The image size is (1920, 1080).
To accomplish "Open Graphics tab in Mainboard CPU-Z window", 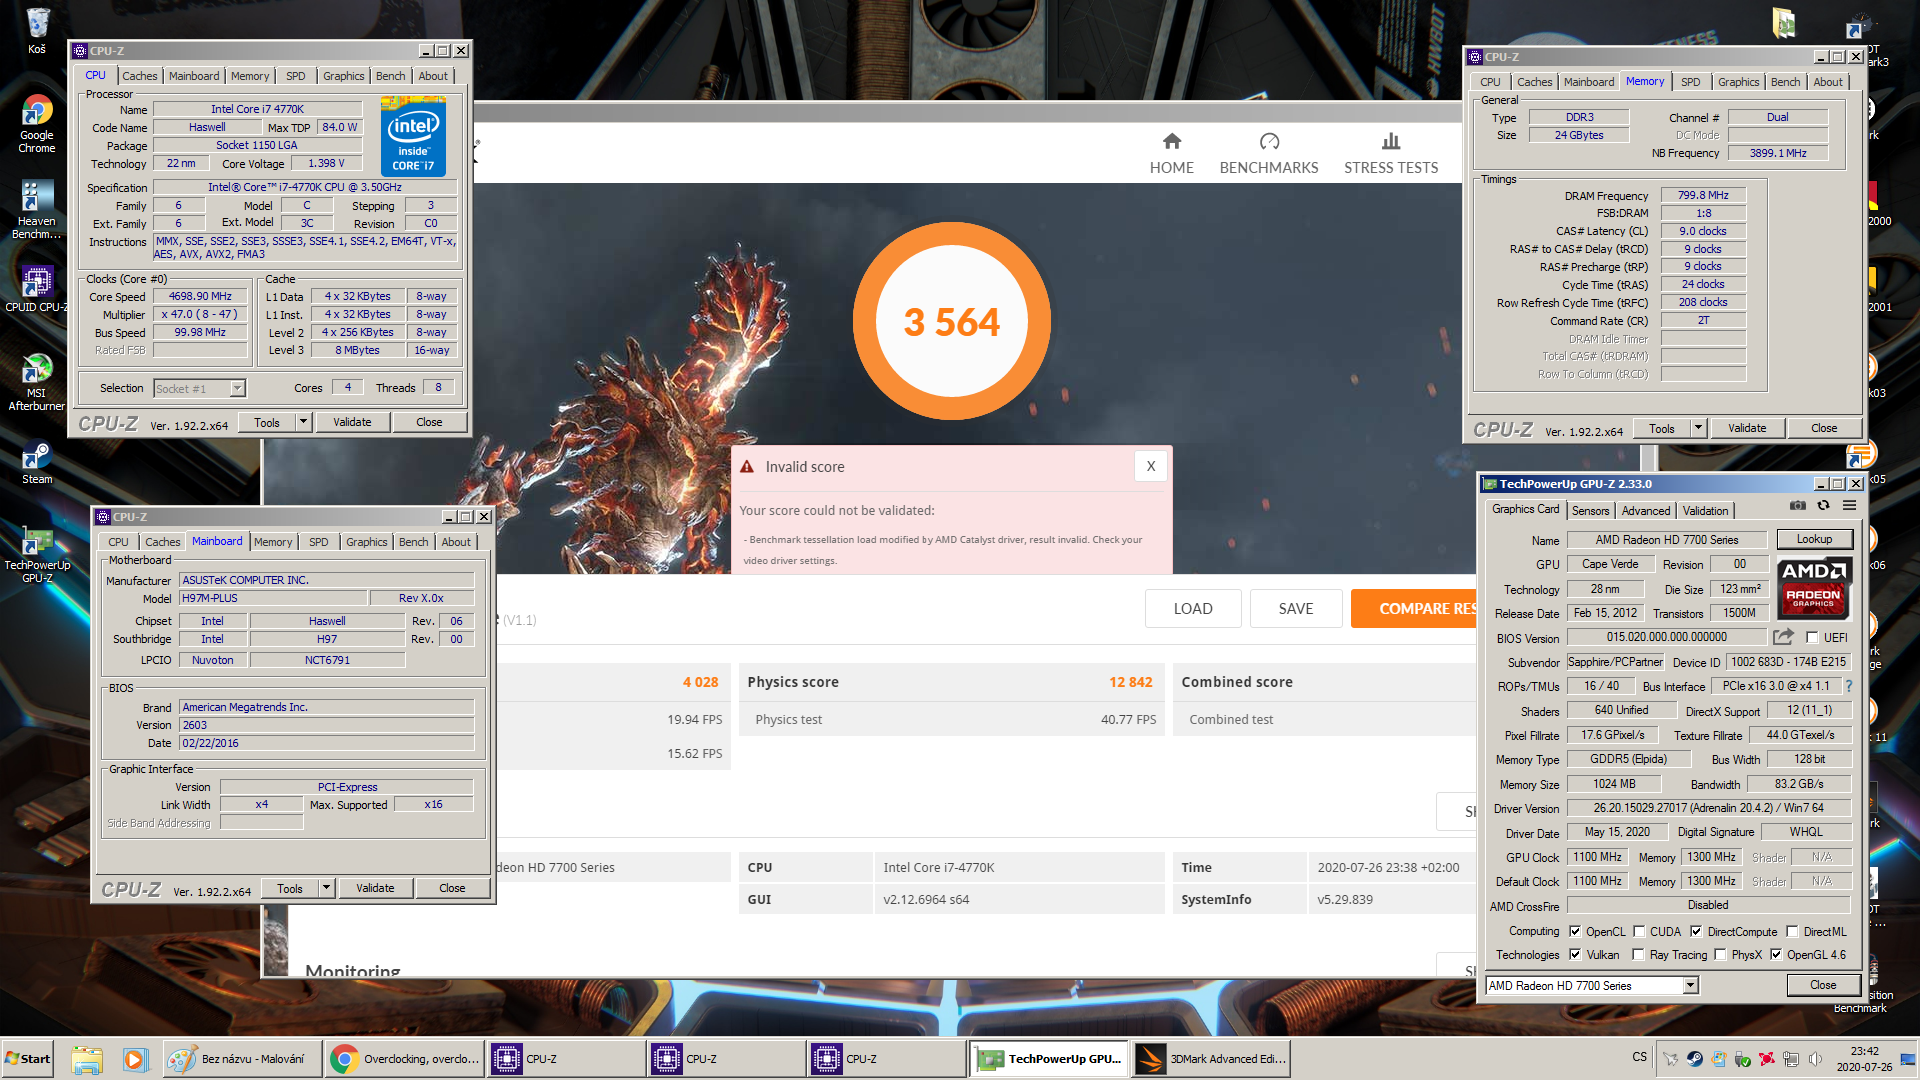I will pyautogui.click(x=367, y=542).
